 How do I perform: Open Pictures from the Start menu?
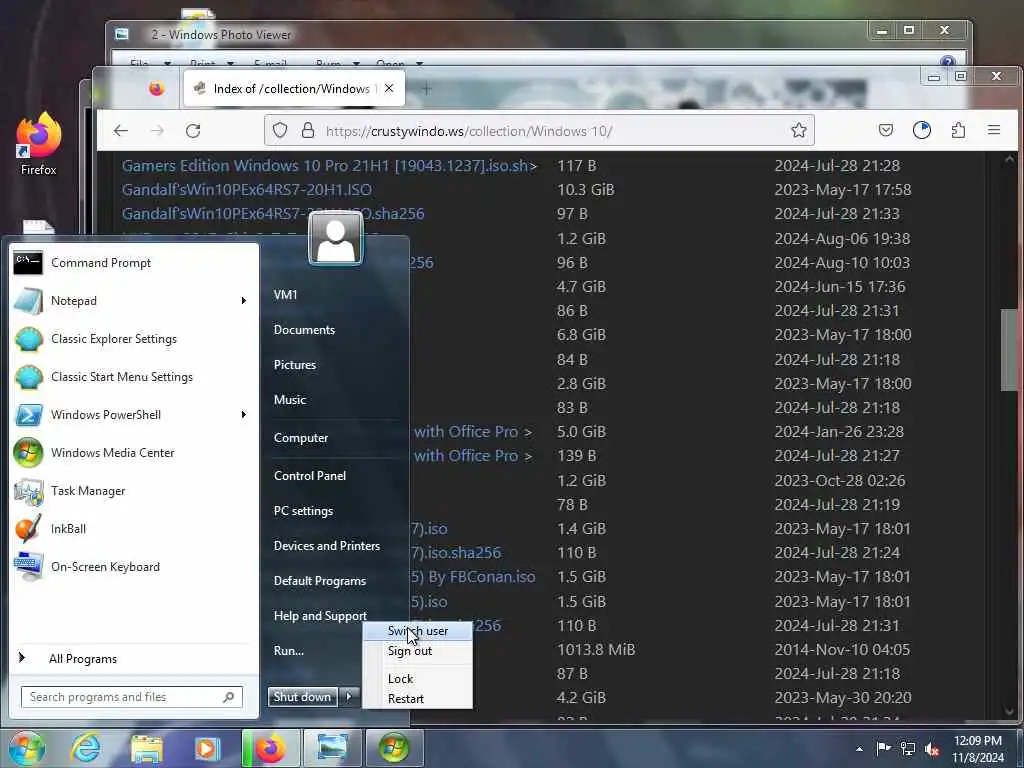(x=295, y=365)
